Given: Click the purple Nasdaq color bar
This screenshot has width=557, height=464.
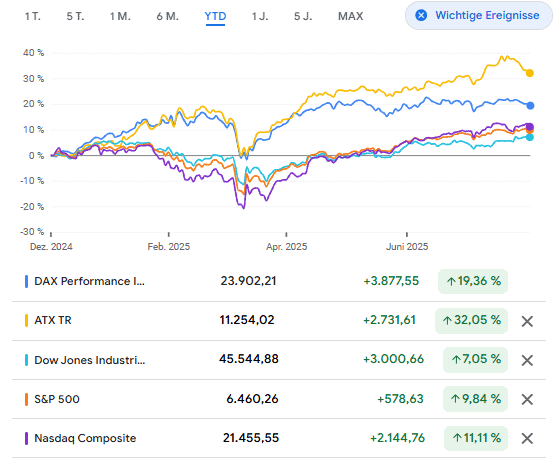Looking at the screenshot, I should (26, 438).
